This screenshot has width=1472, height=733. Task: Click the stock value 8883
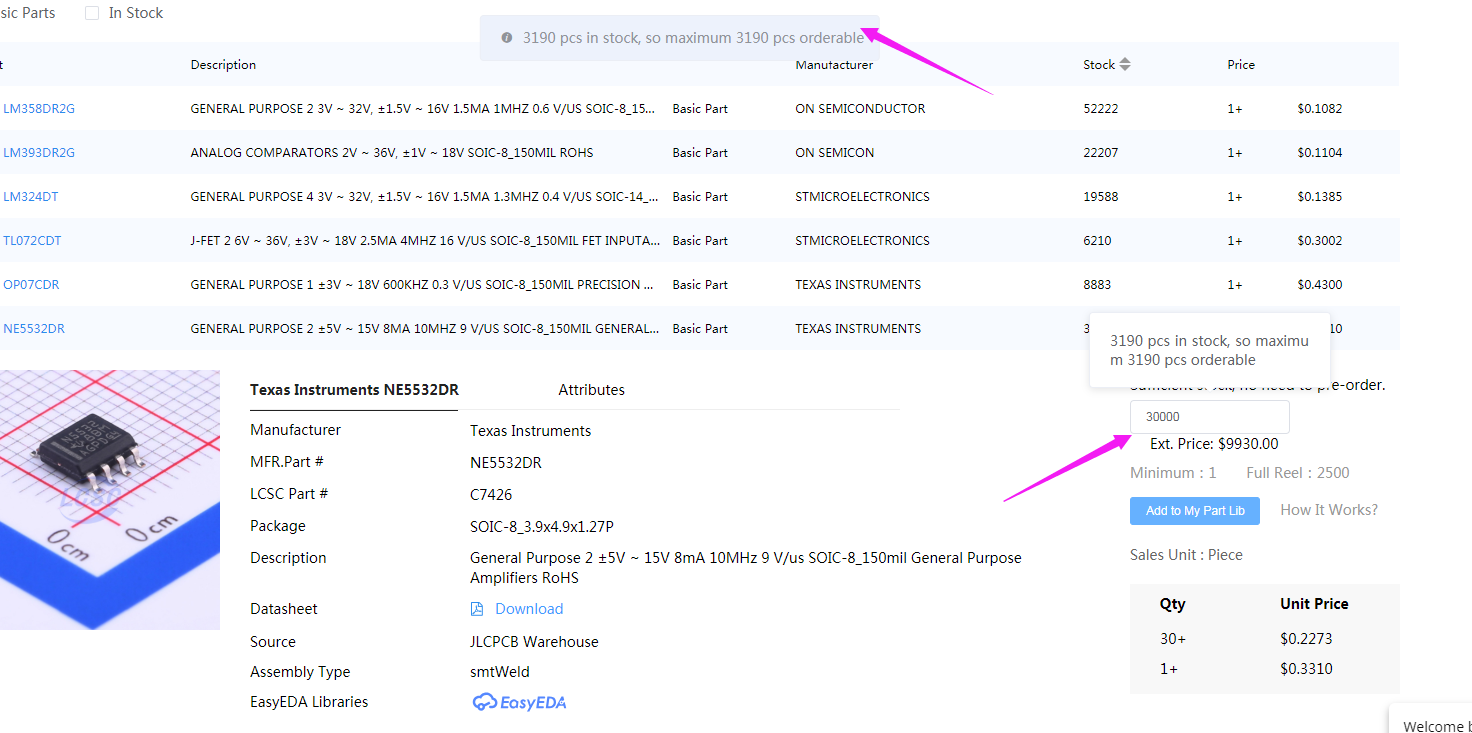(1097, 285)
